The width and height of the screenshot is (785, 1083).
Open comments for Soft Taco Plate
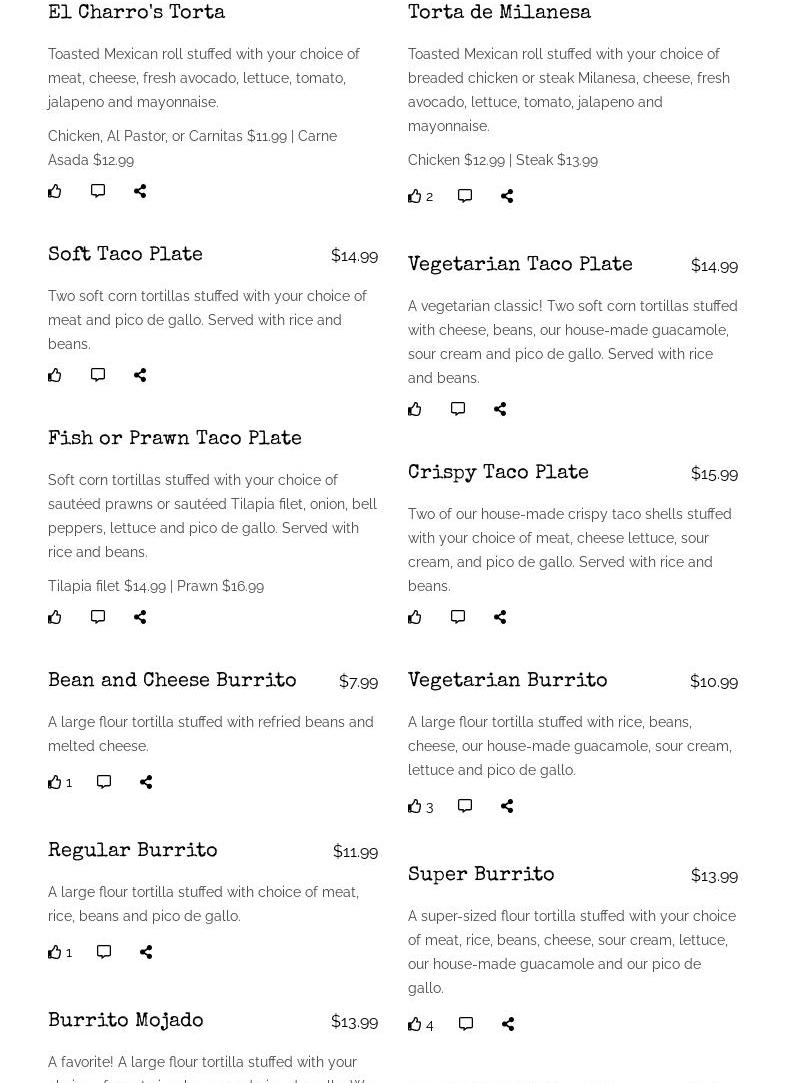tap(98, 375)
